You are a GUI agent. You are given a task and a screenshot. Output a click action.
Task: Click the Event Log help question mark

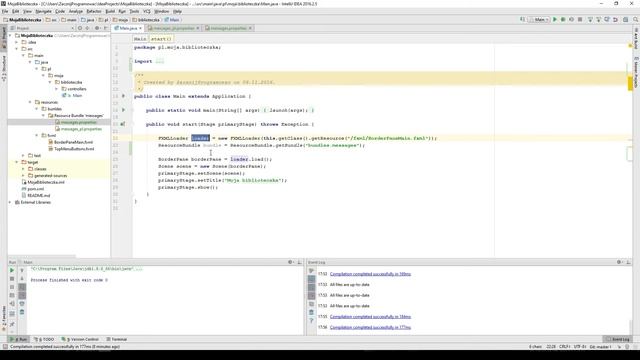pyautogui.click(x=311, y=321)
